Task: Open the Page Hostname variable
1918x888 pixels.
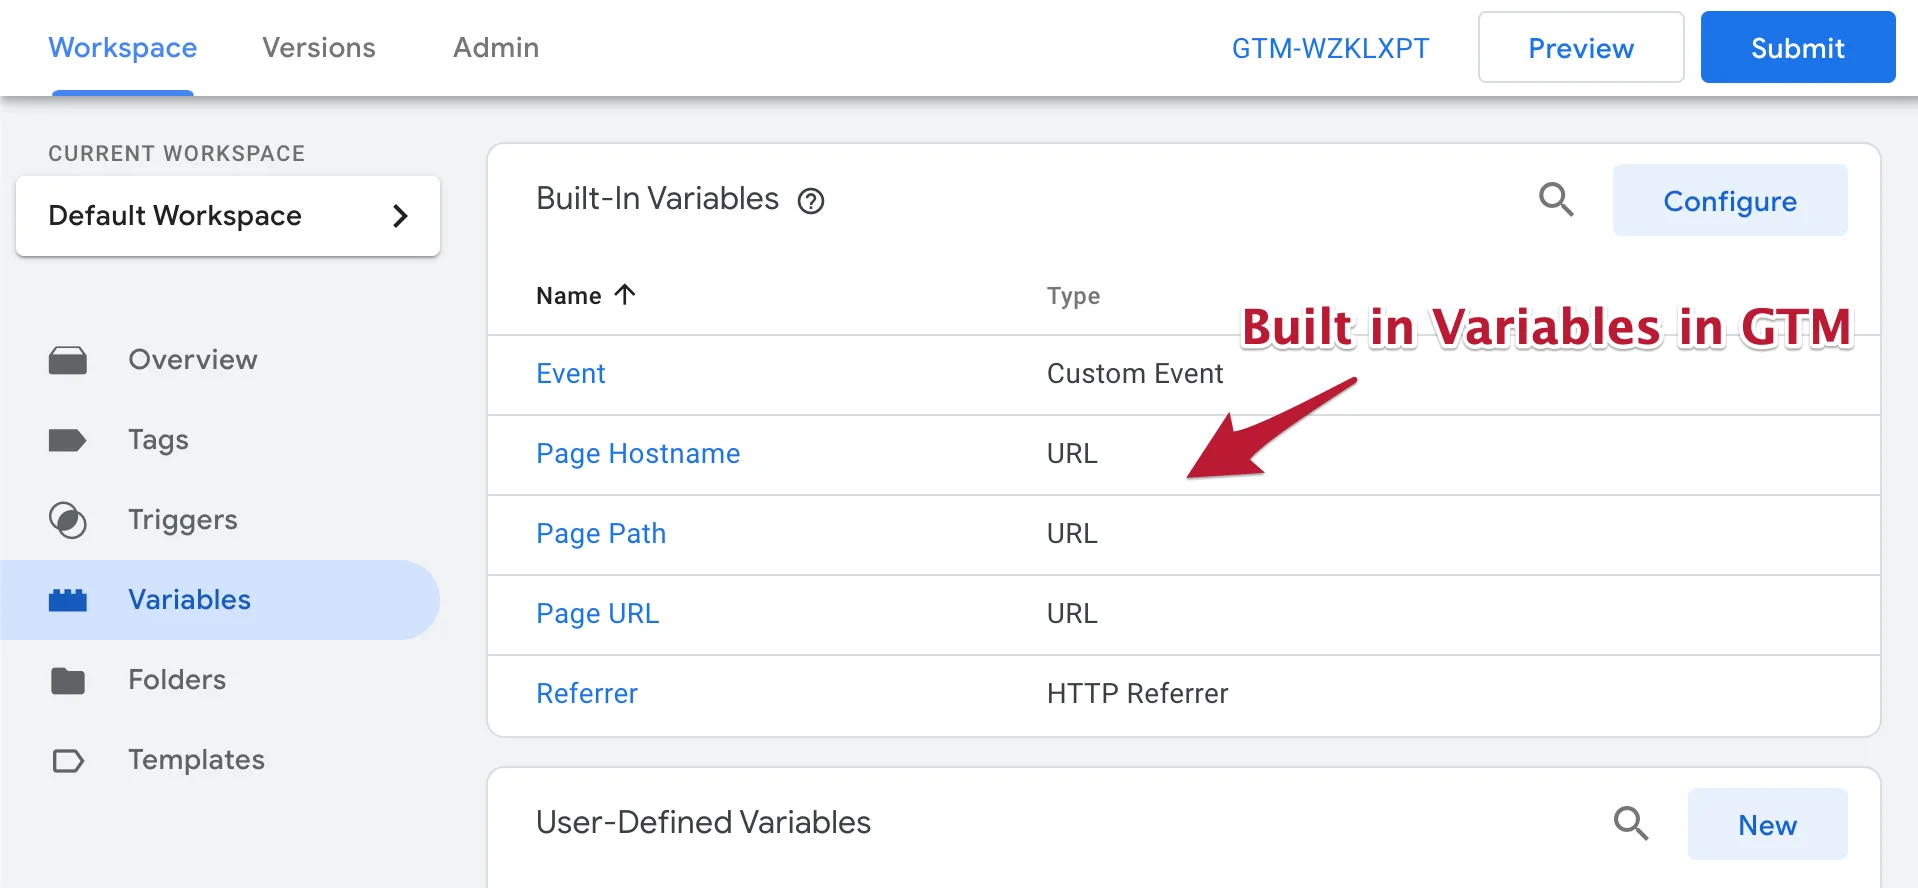Action: point(638,454)
